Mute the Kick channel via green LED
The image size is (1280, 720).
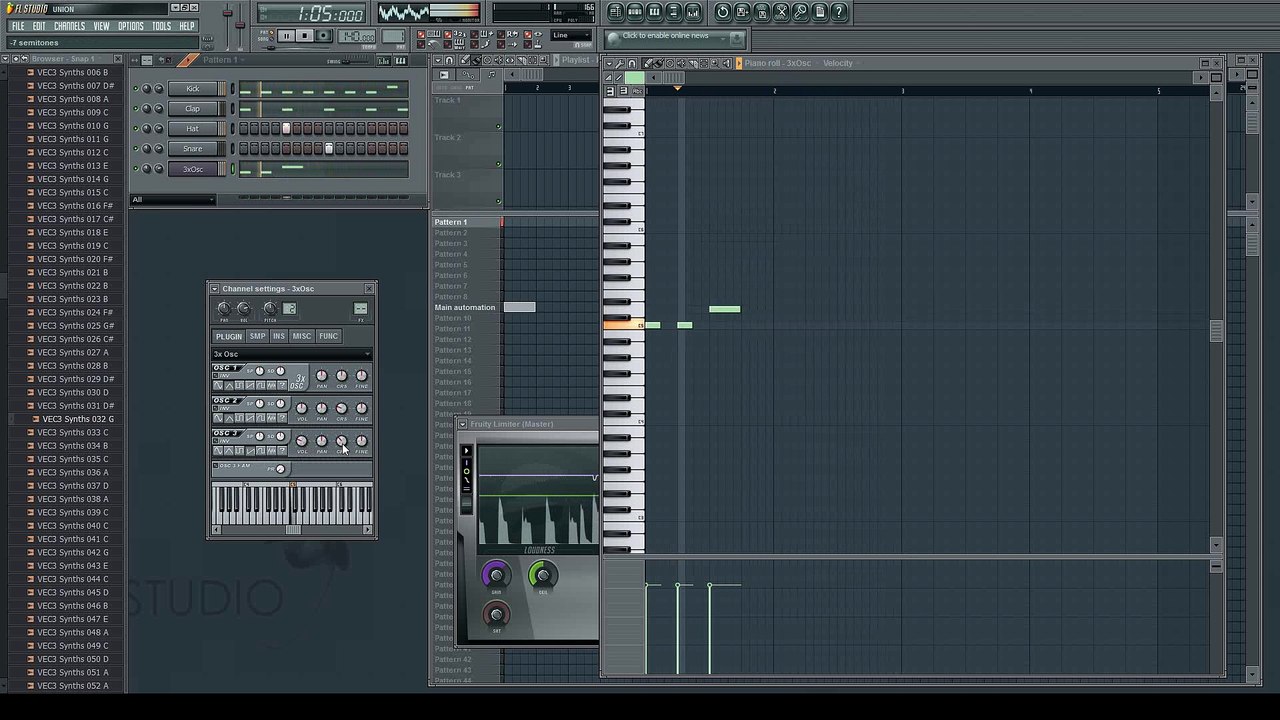(x=136, y=88)
